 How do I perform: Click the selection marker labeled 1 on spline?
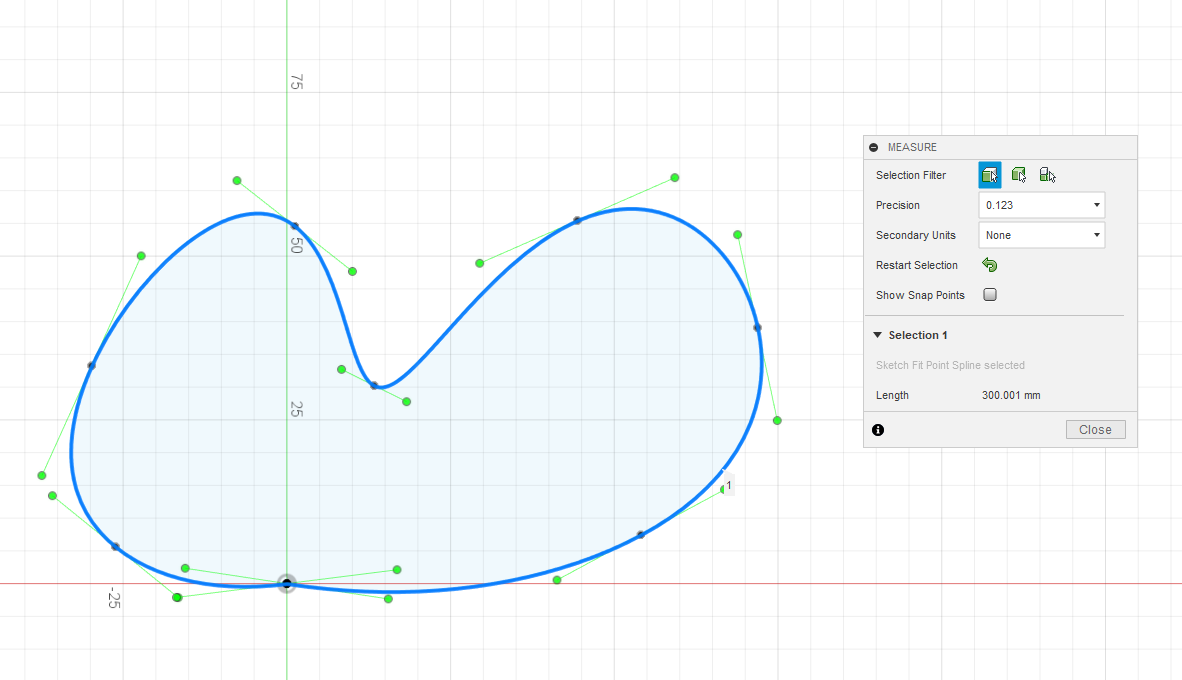pos(728,485)
